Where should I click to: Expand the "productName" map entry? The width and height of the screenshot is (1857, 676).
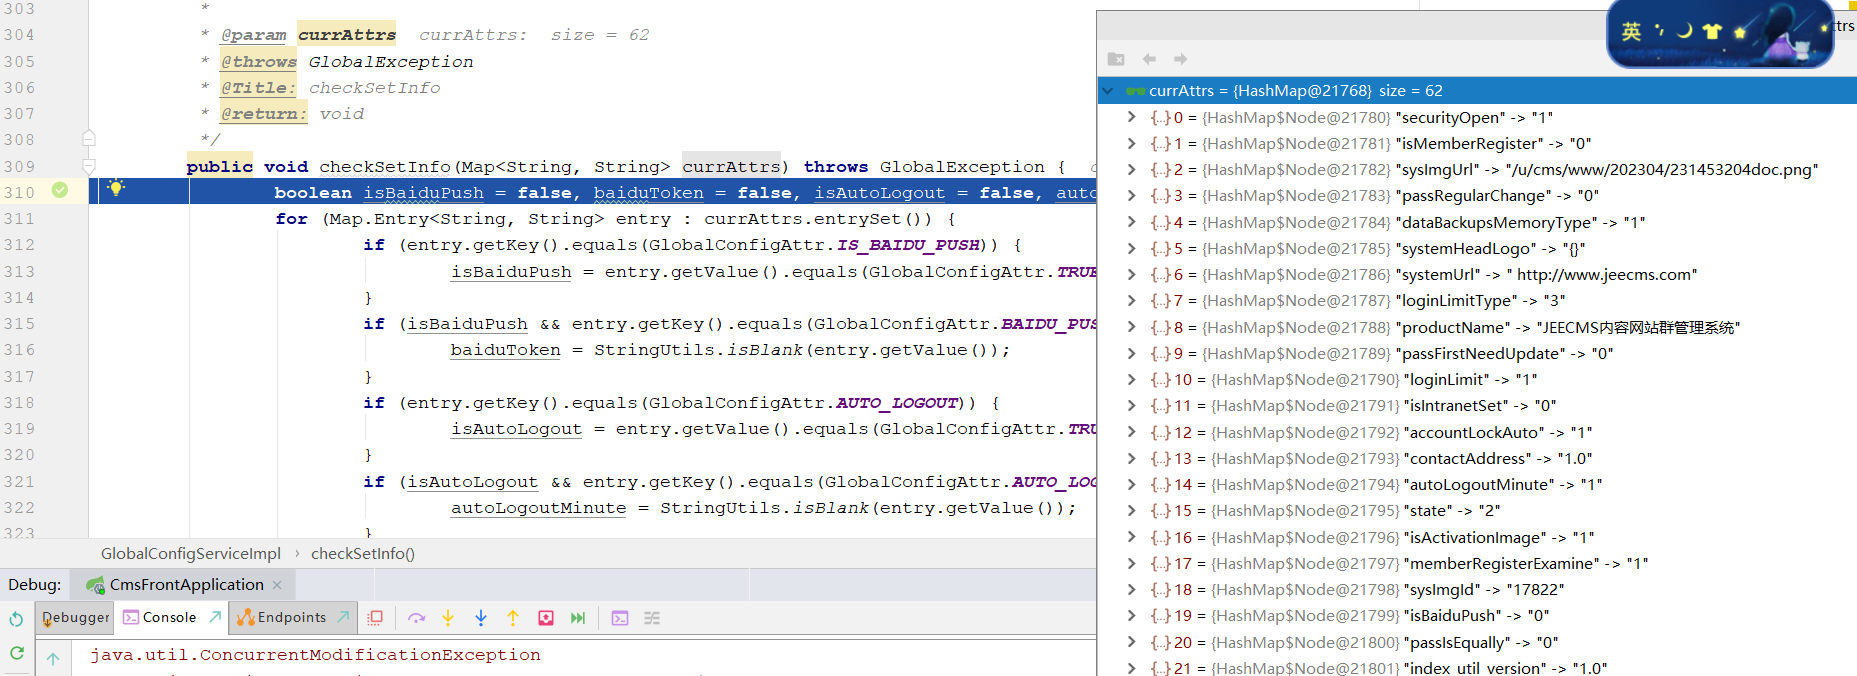point(1131,327)
